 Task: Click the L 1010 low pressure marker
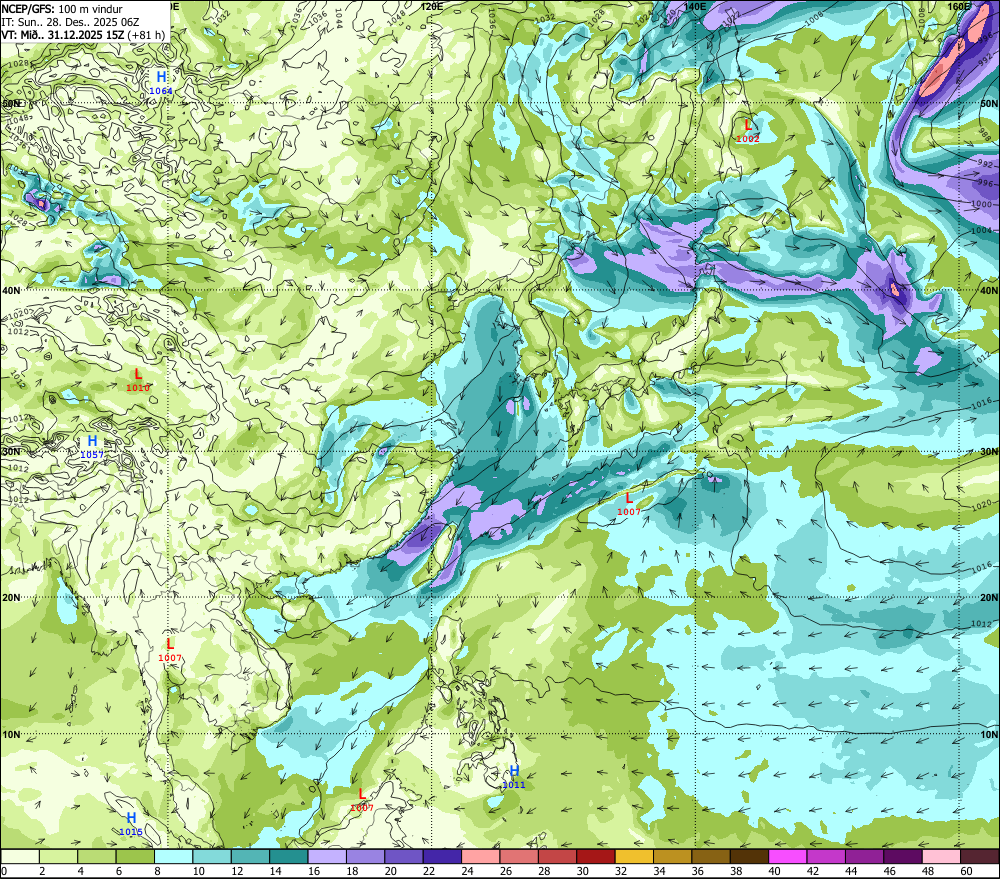(x=138, y=380)
